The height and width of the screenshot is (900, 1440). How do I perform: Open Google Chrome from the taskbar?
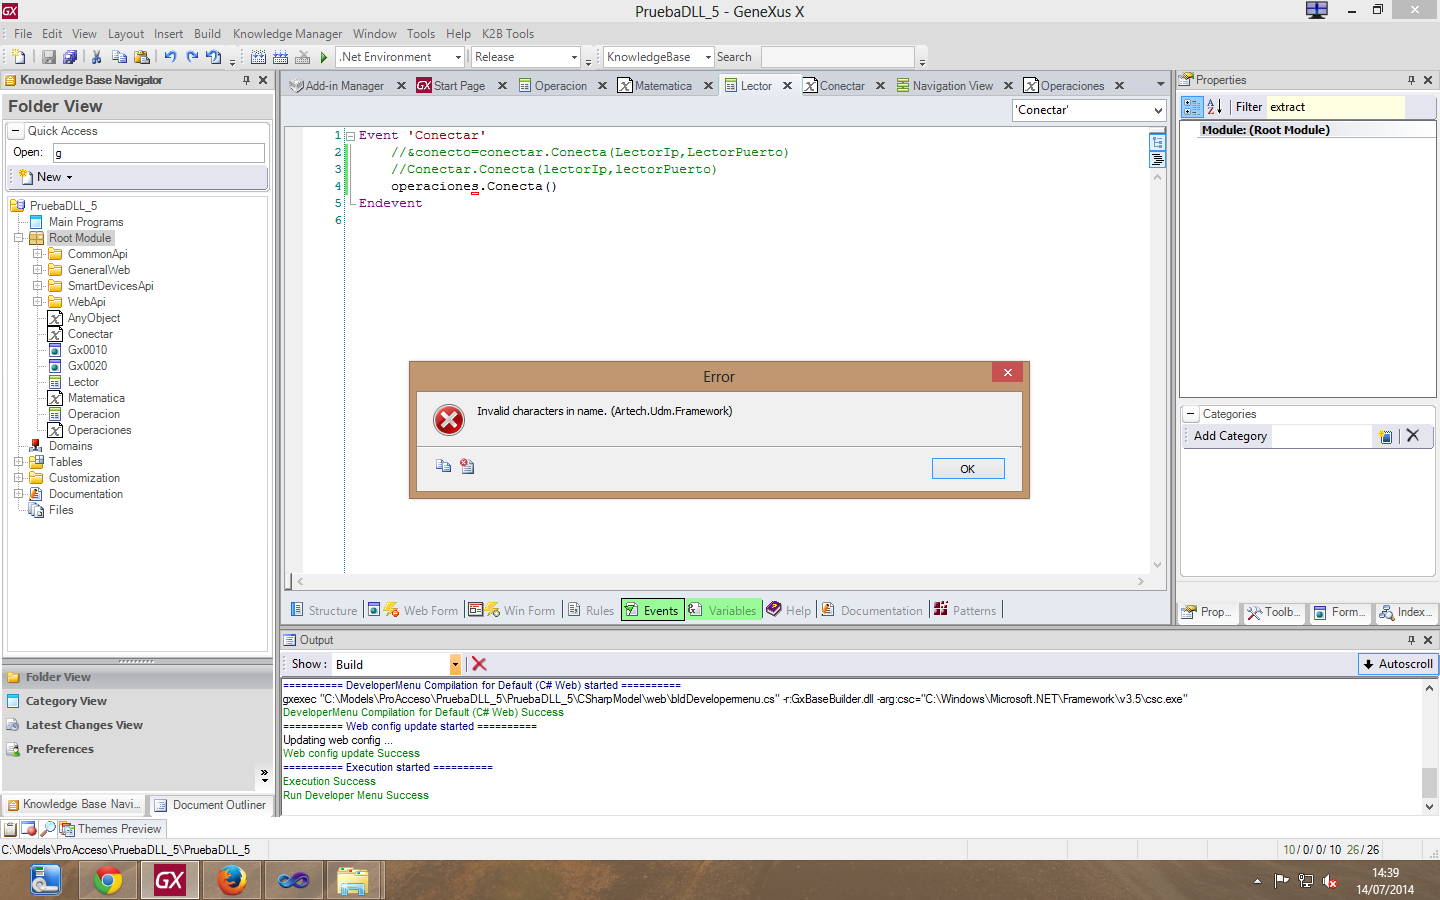[107, 880]
